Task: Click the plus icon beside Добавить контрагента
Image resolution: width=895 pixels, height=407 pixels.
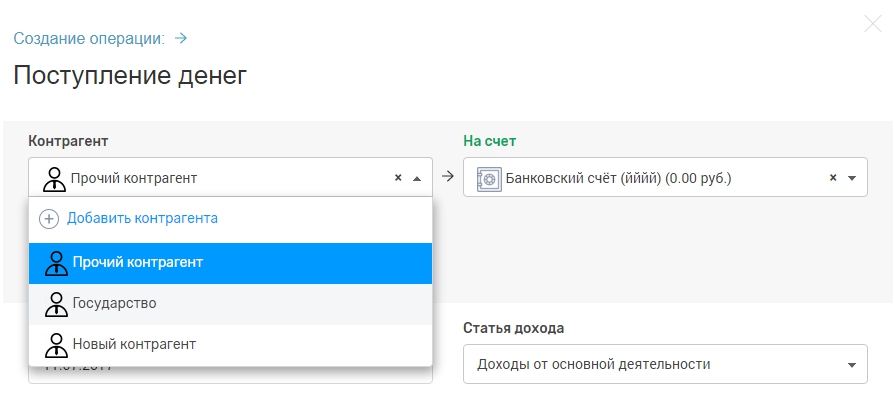Action: pyautogui.click(x=49, y=218)
